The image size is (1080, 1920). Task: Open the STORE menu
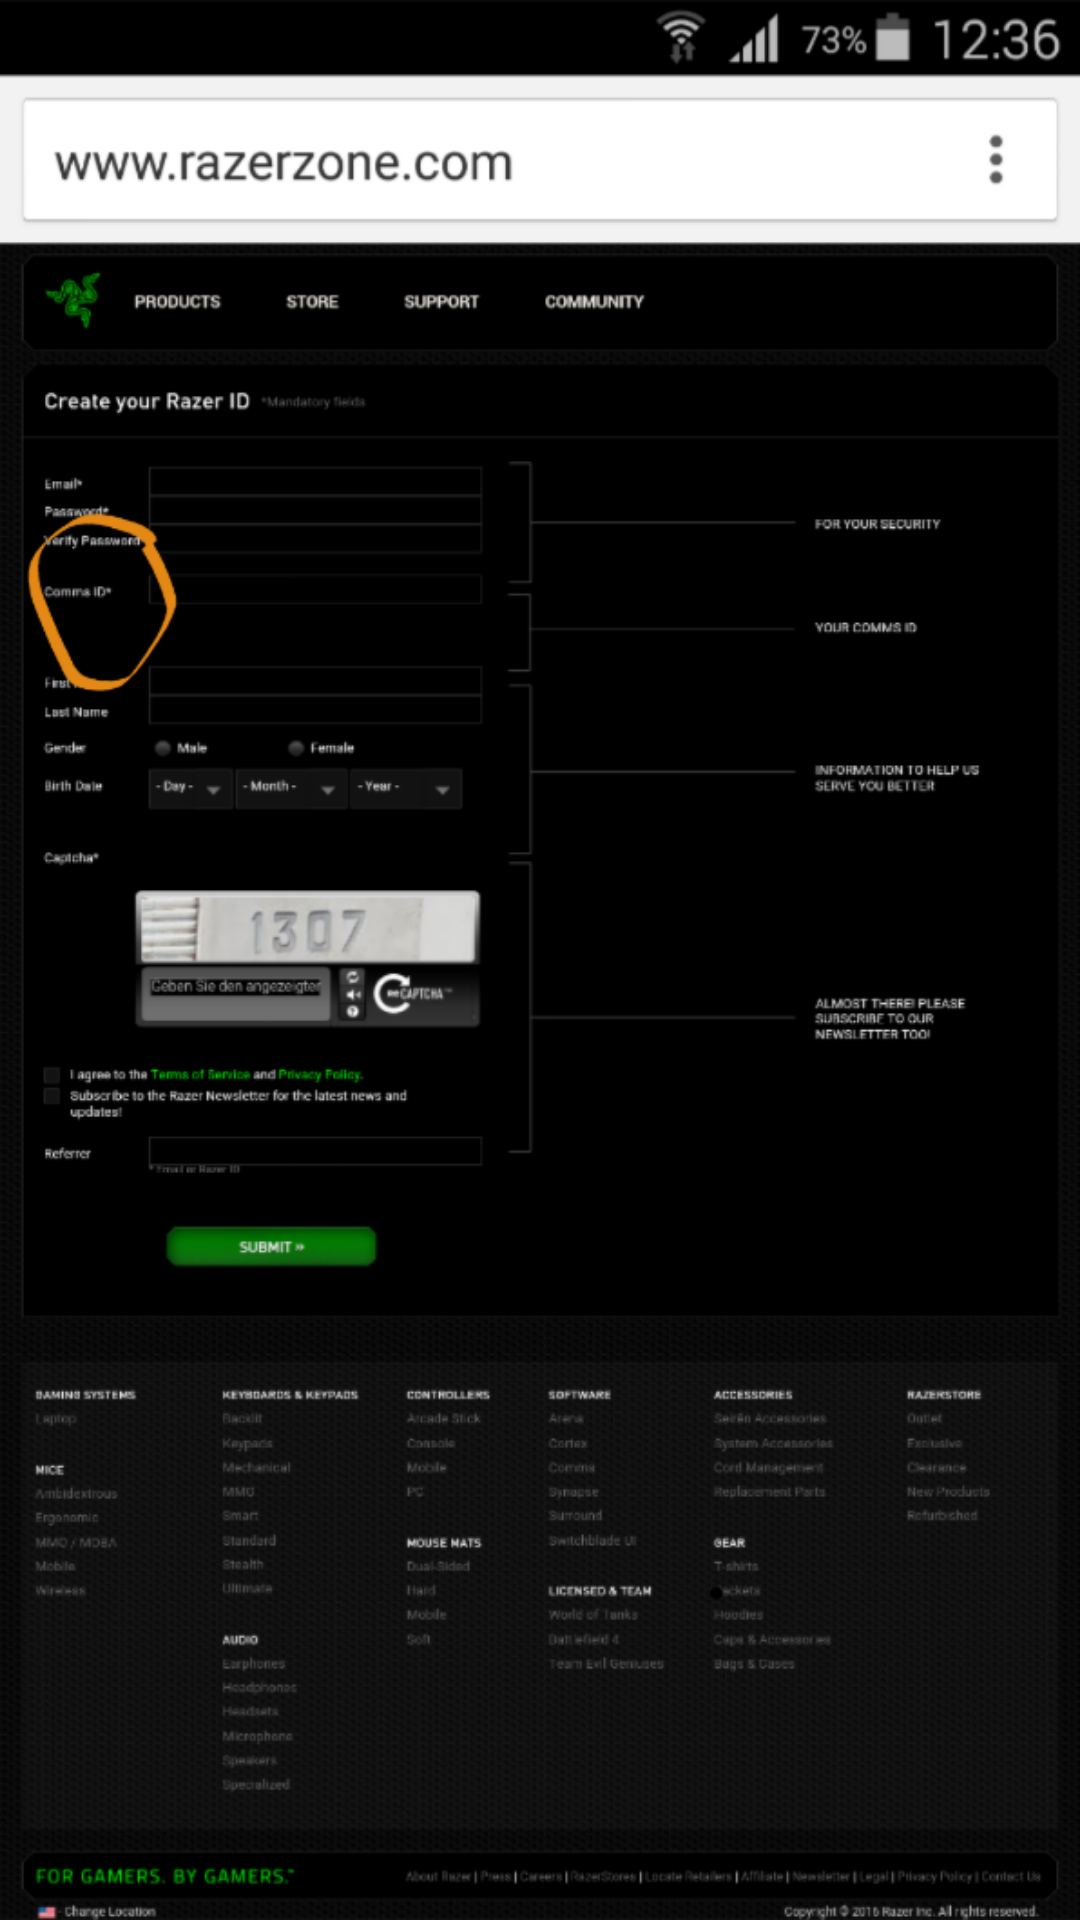pyautogui.click(x=312, y=302)
